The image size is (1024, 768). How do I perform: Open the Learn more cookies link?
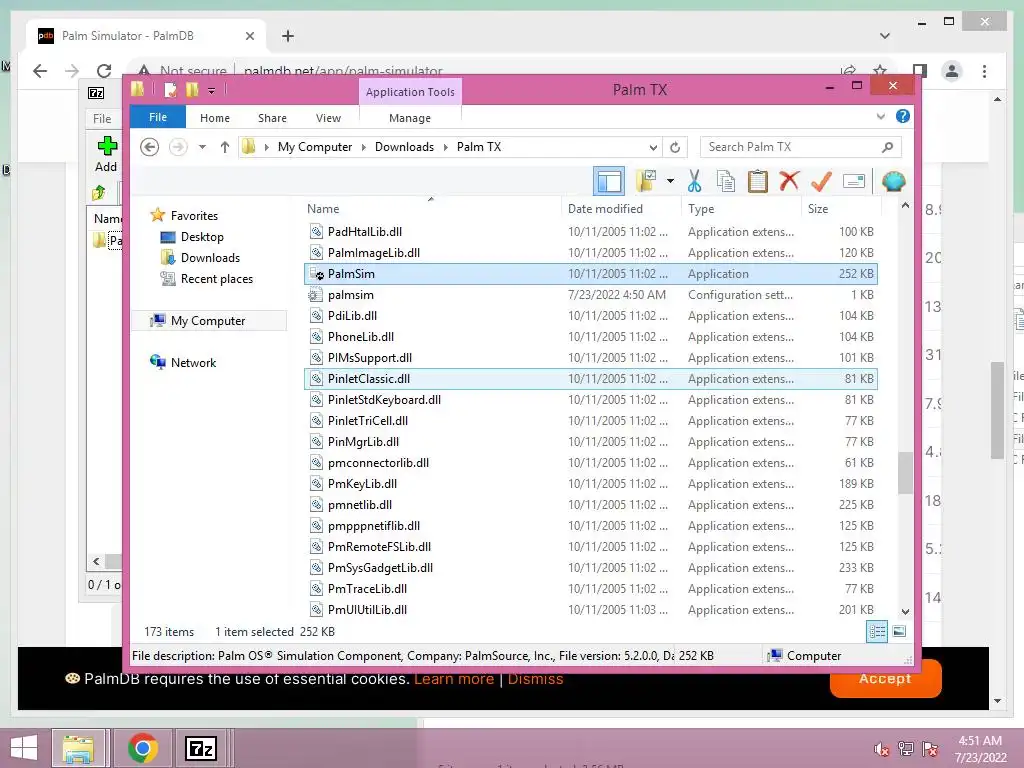click(454, 679)
